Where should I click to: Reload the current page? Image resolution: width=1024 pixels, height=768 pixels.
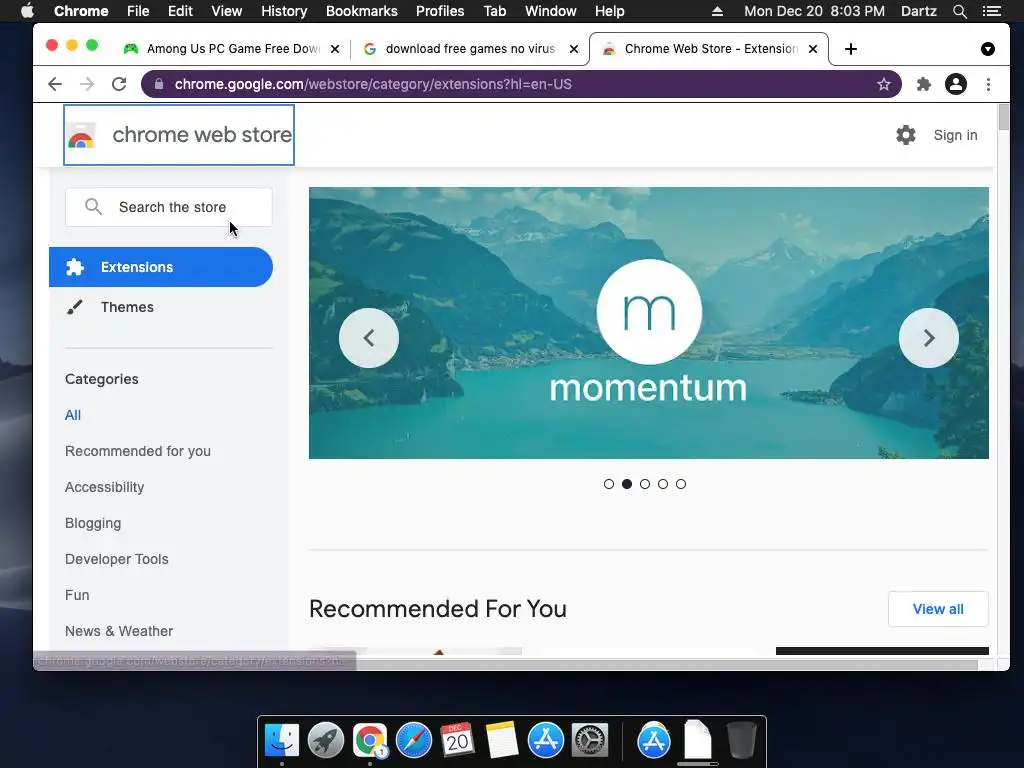coord(119,84)
